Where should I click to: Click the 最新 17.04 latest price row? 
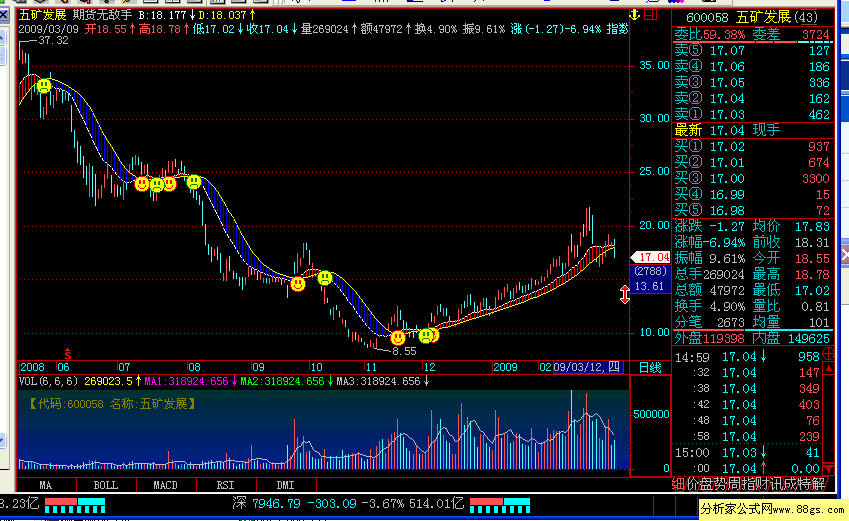(x=752, y=131)
